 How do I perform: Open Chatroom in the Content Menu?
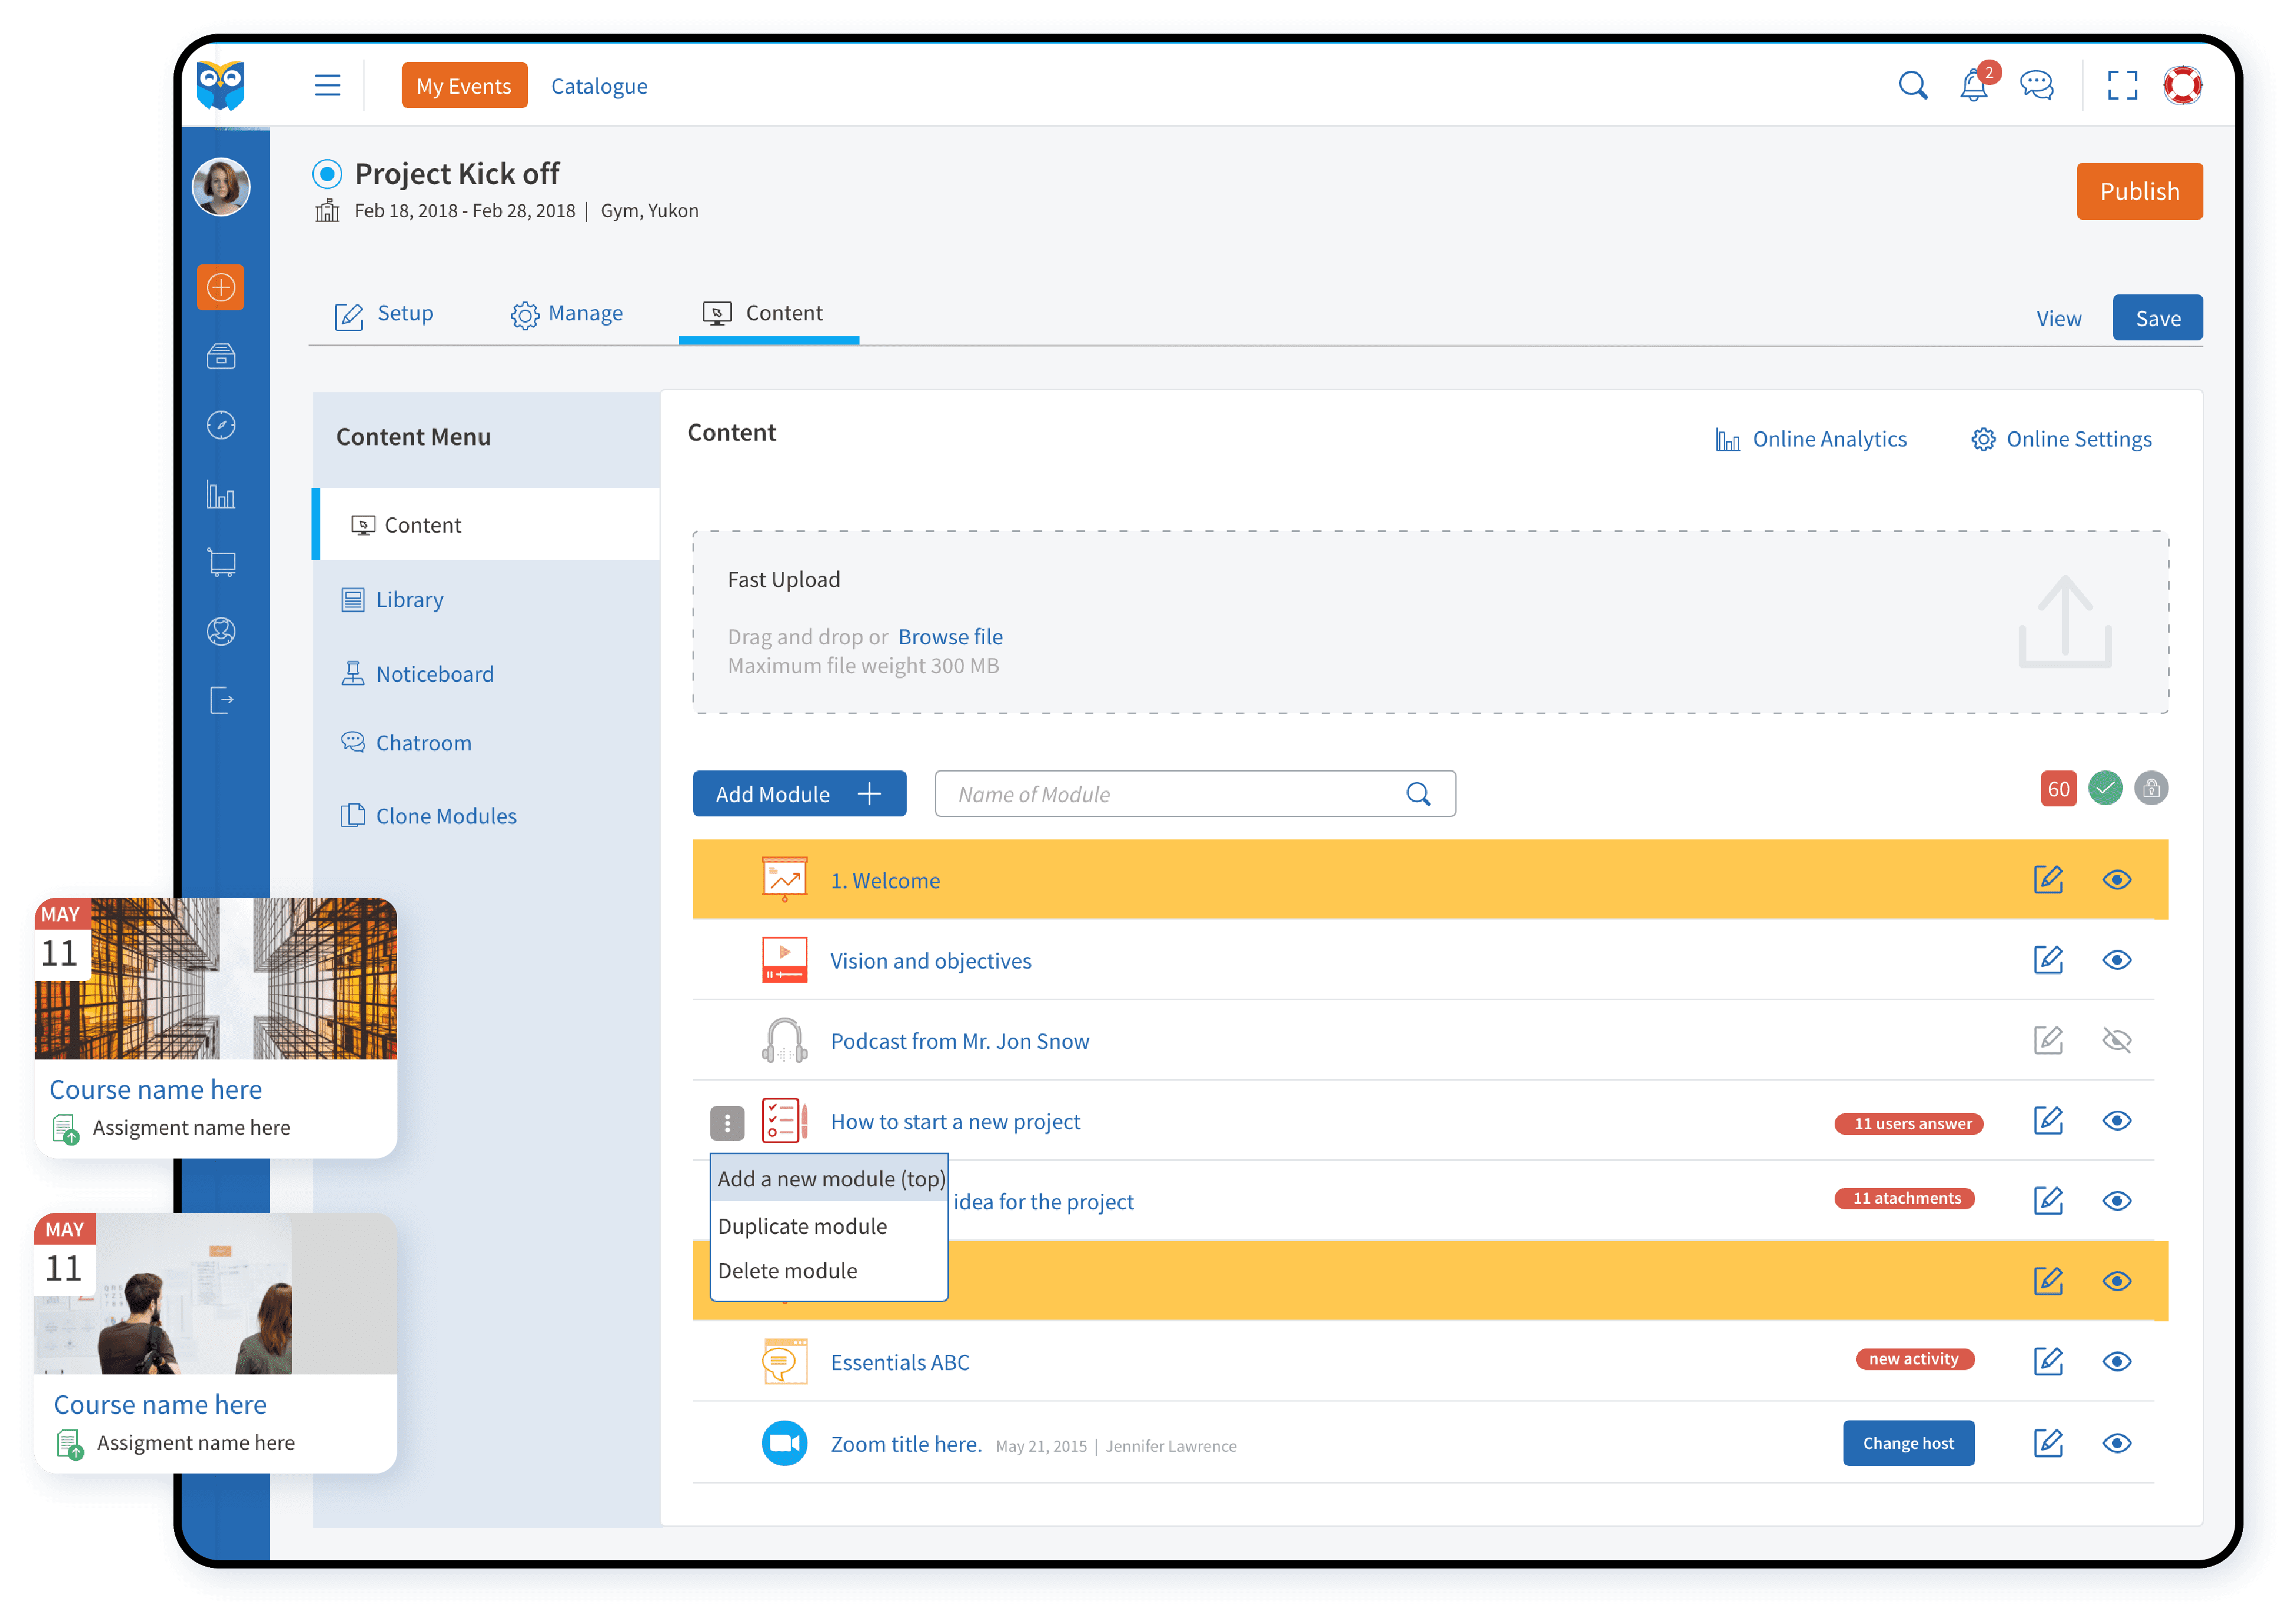[407, 743]
